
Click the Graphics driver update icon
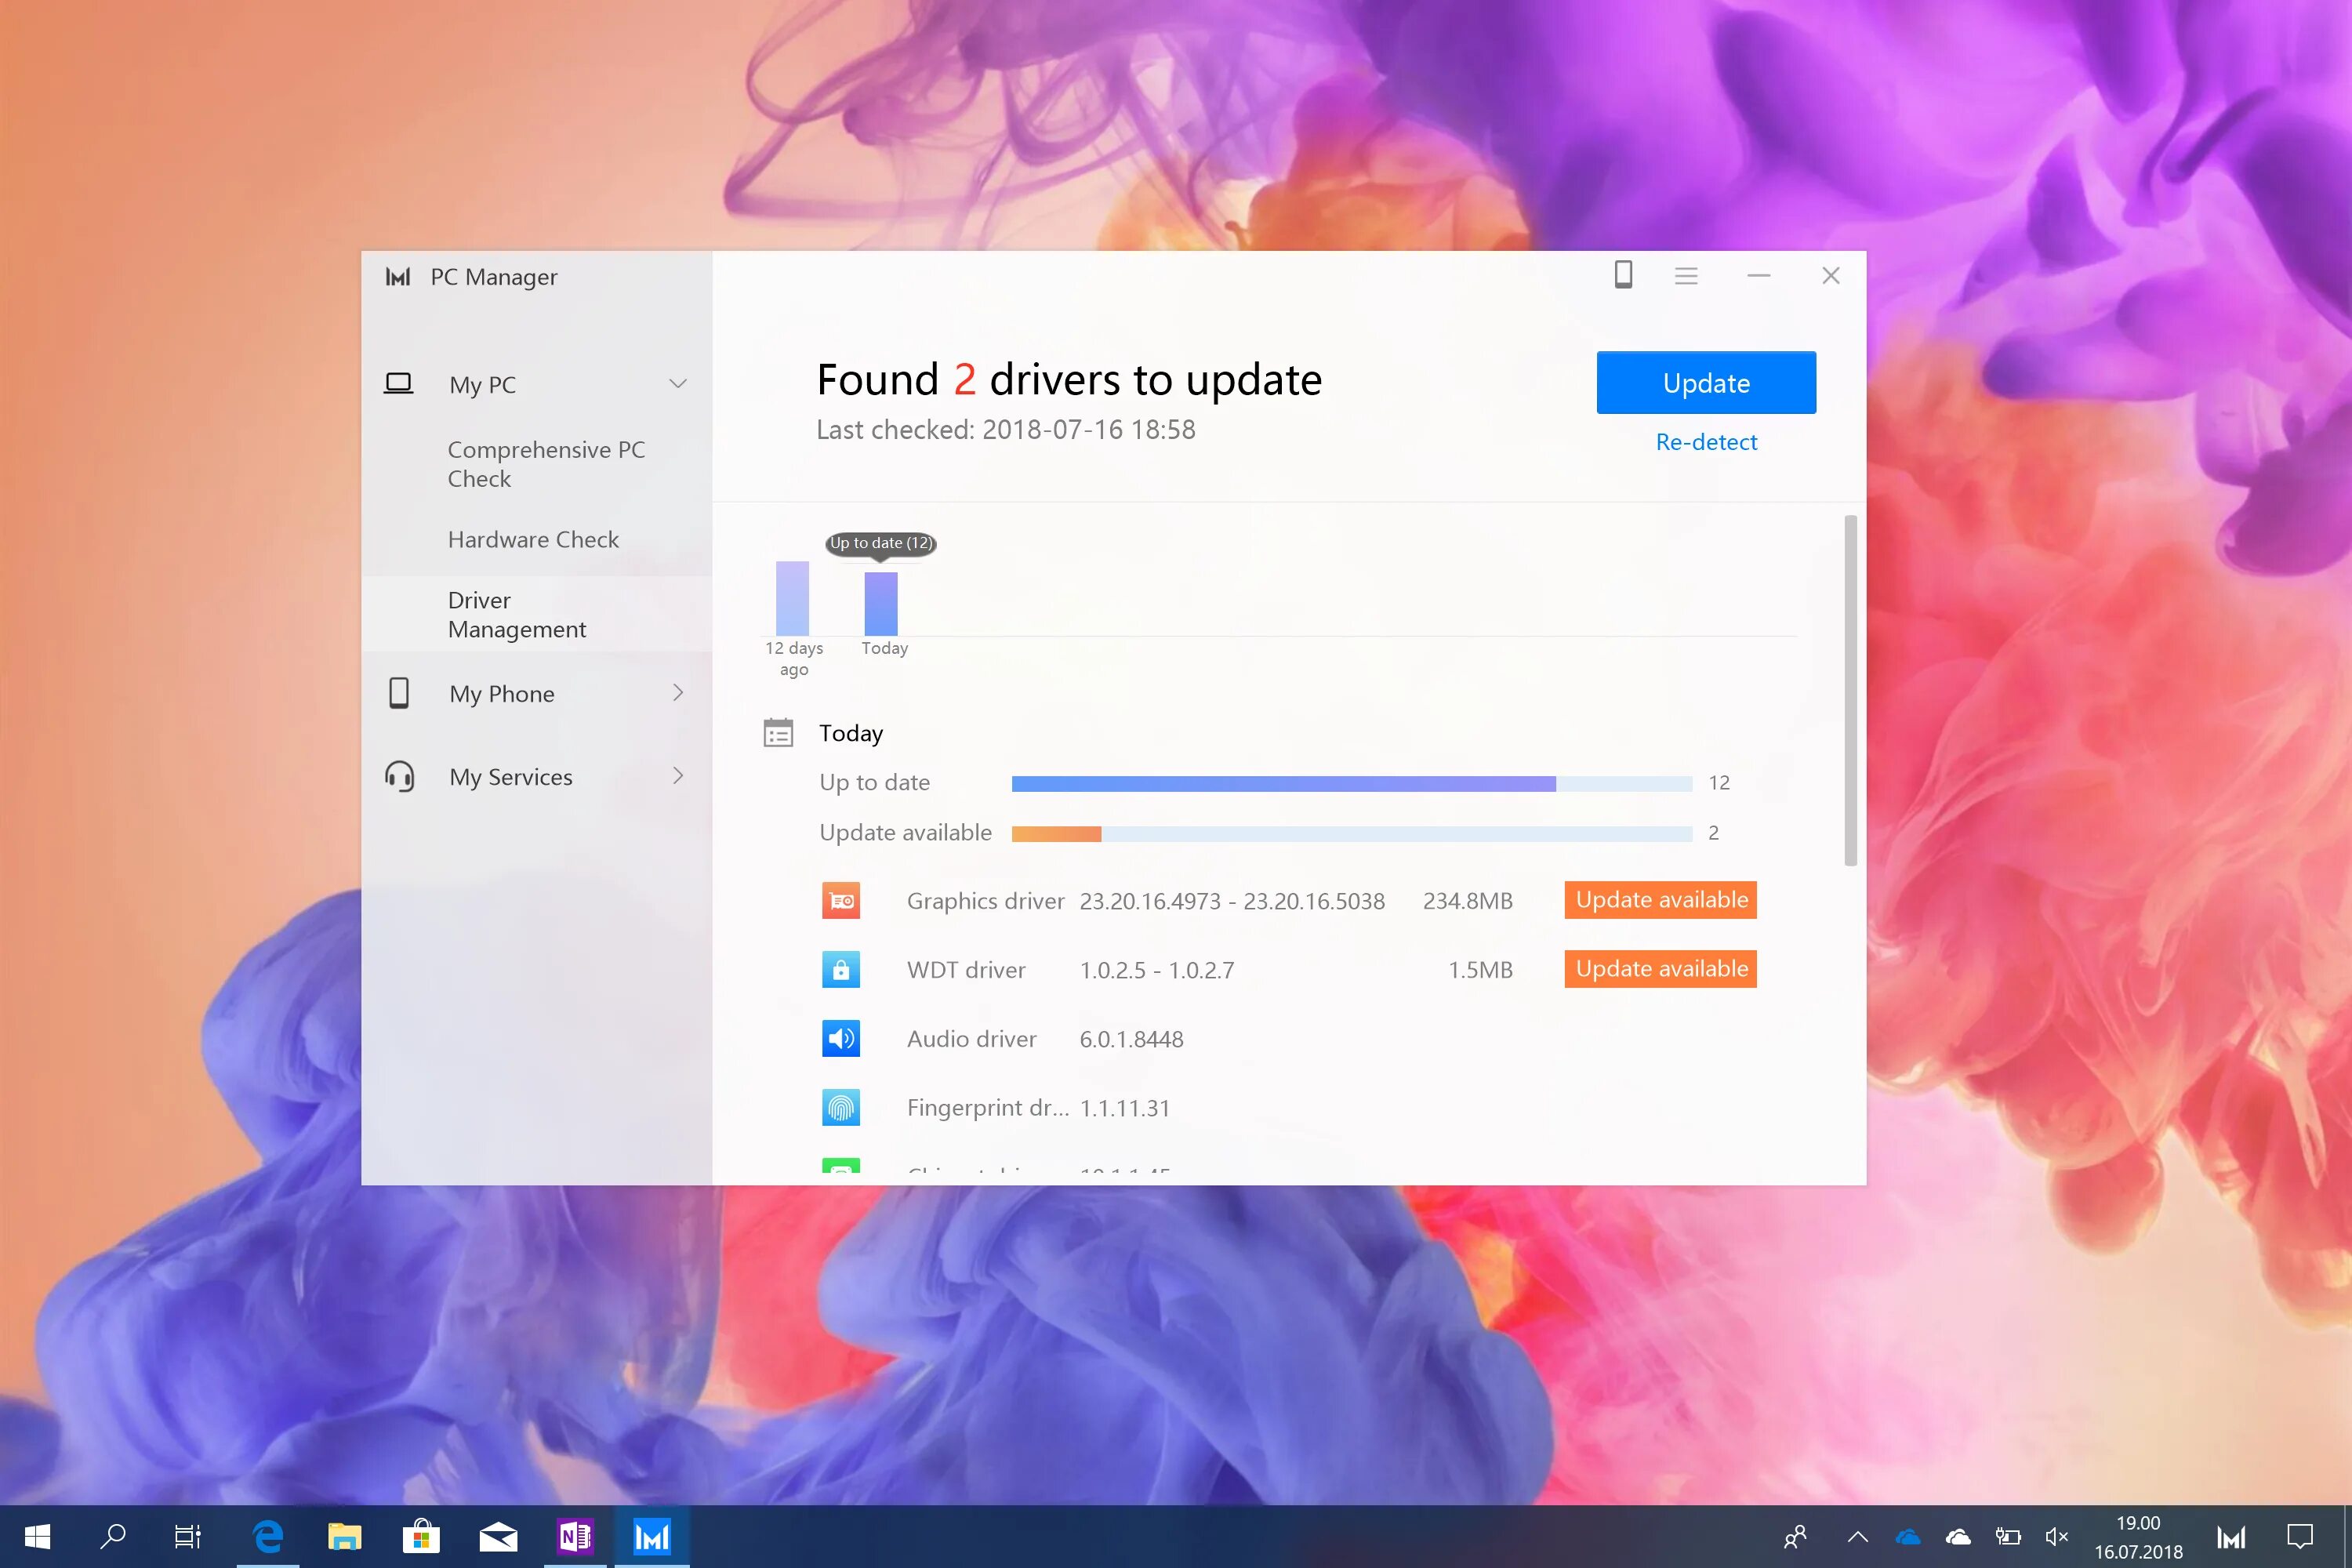tap(840, 899)
